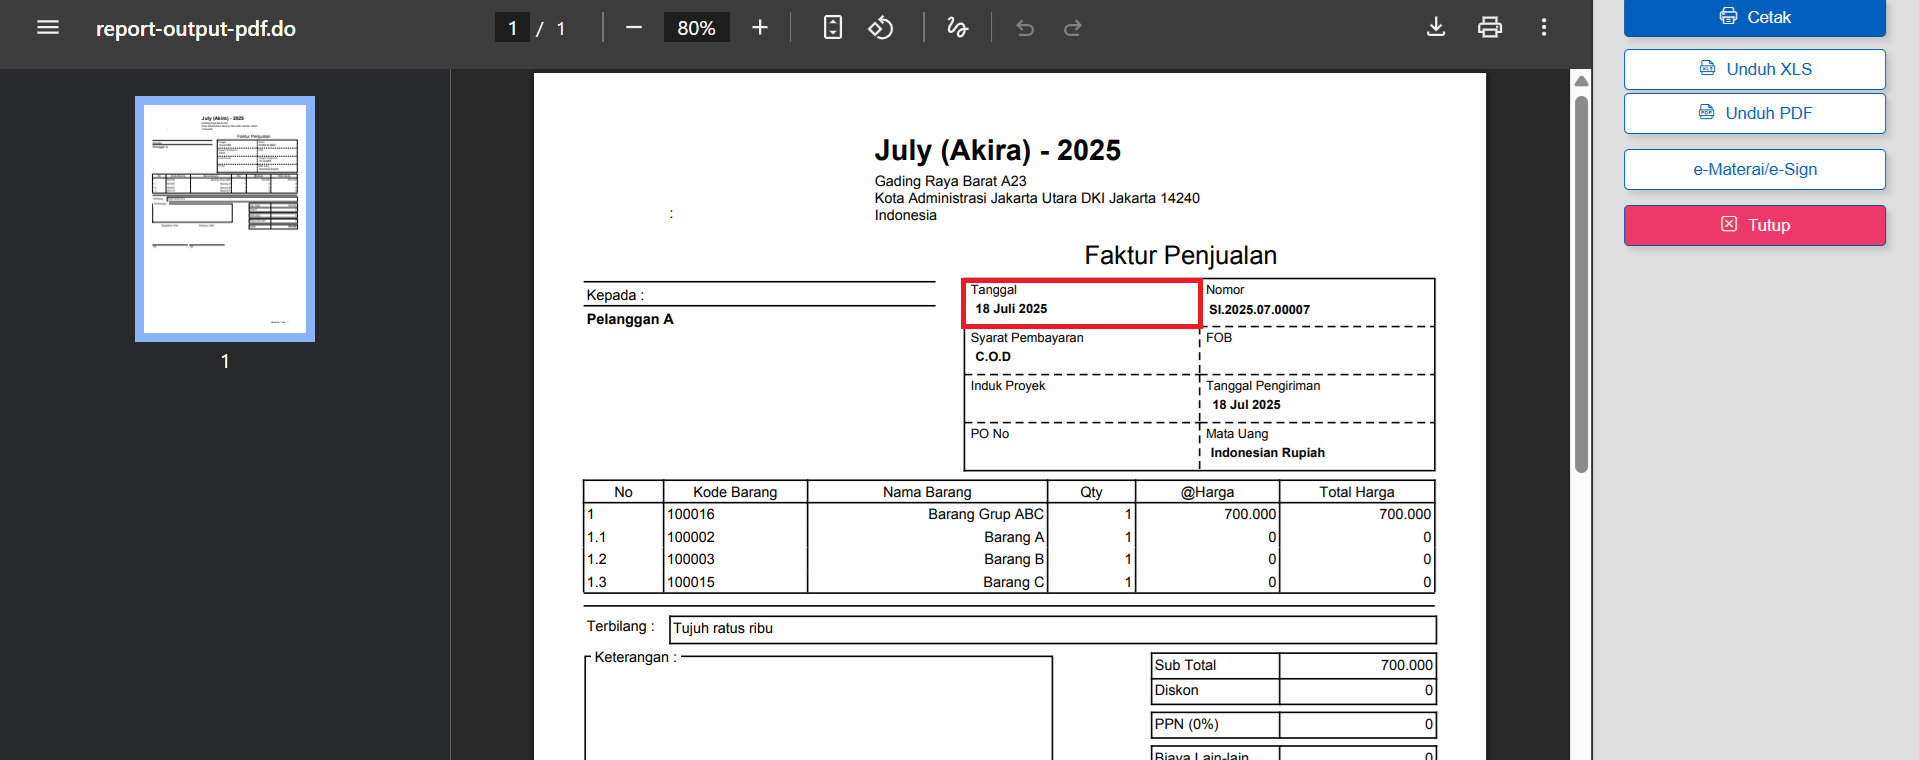Download the PDF file
Screen dimensions: 1919x760
tap(1436, 28)
